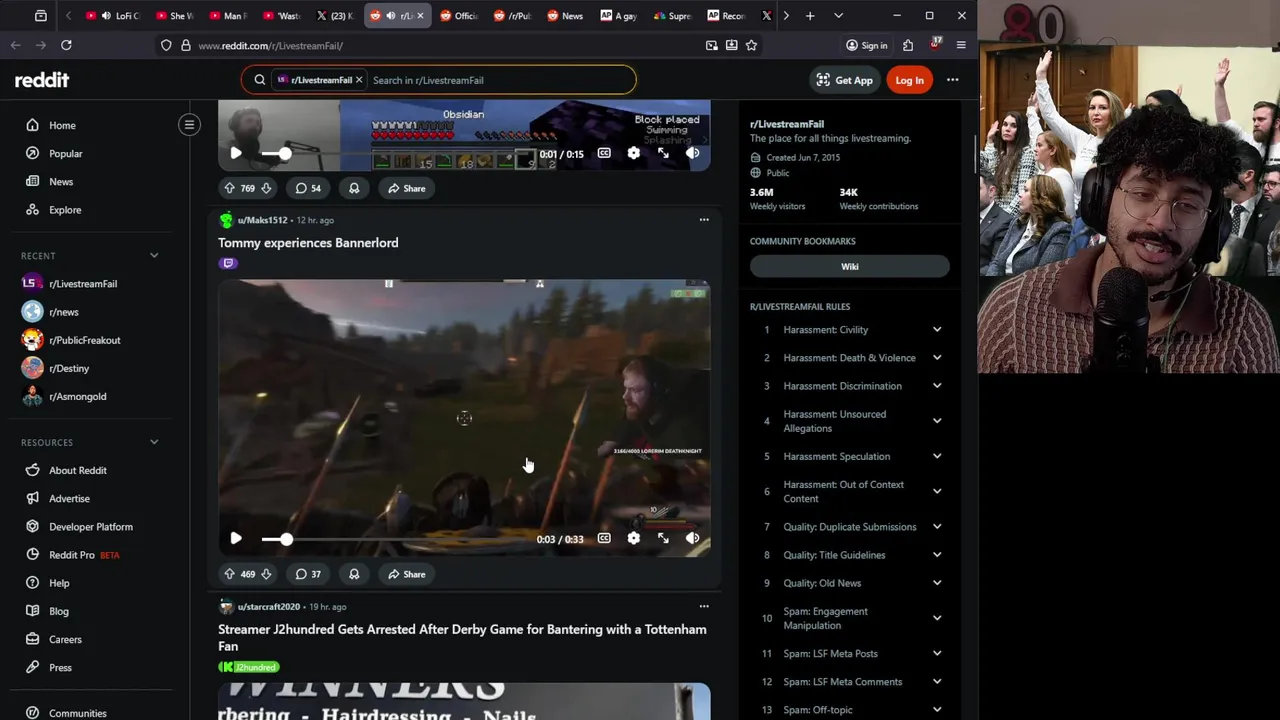Expand rule 2 Harassment: Death & Violence
The image size is (1280, 720).
(937, 358)
